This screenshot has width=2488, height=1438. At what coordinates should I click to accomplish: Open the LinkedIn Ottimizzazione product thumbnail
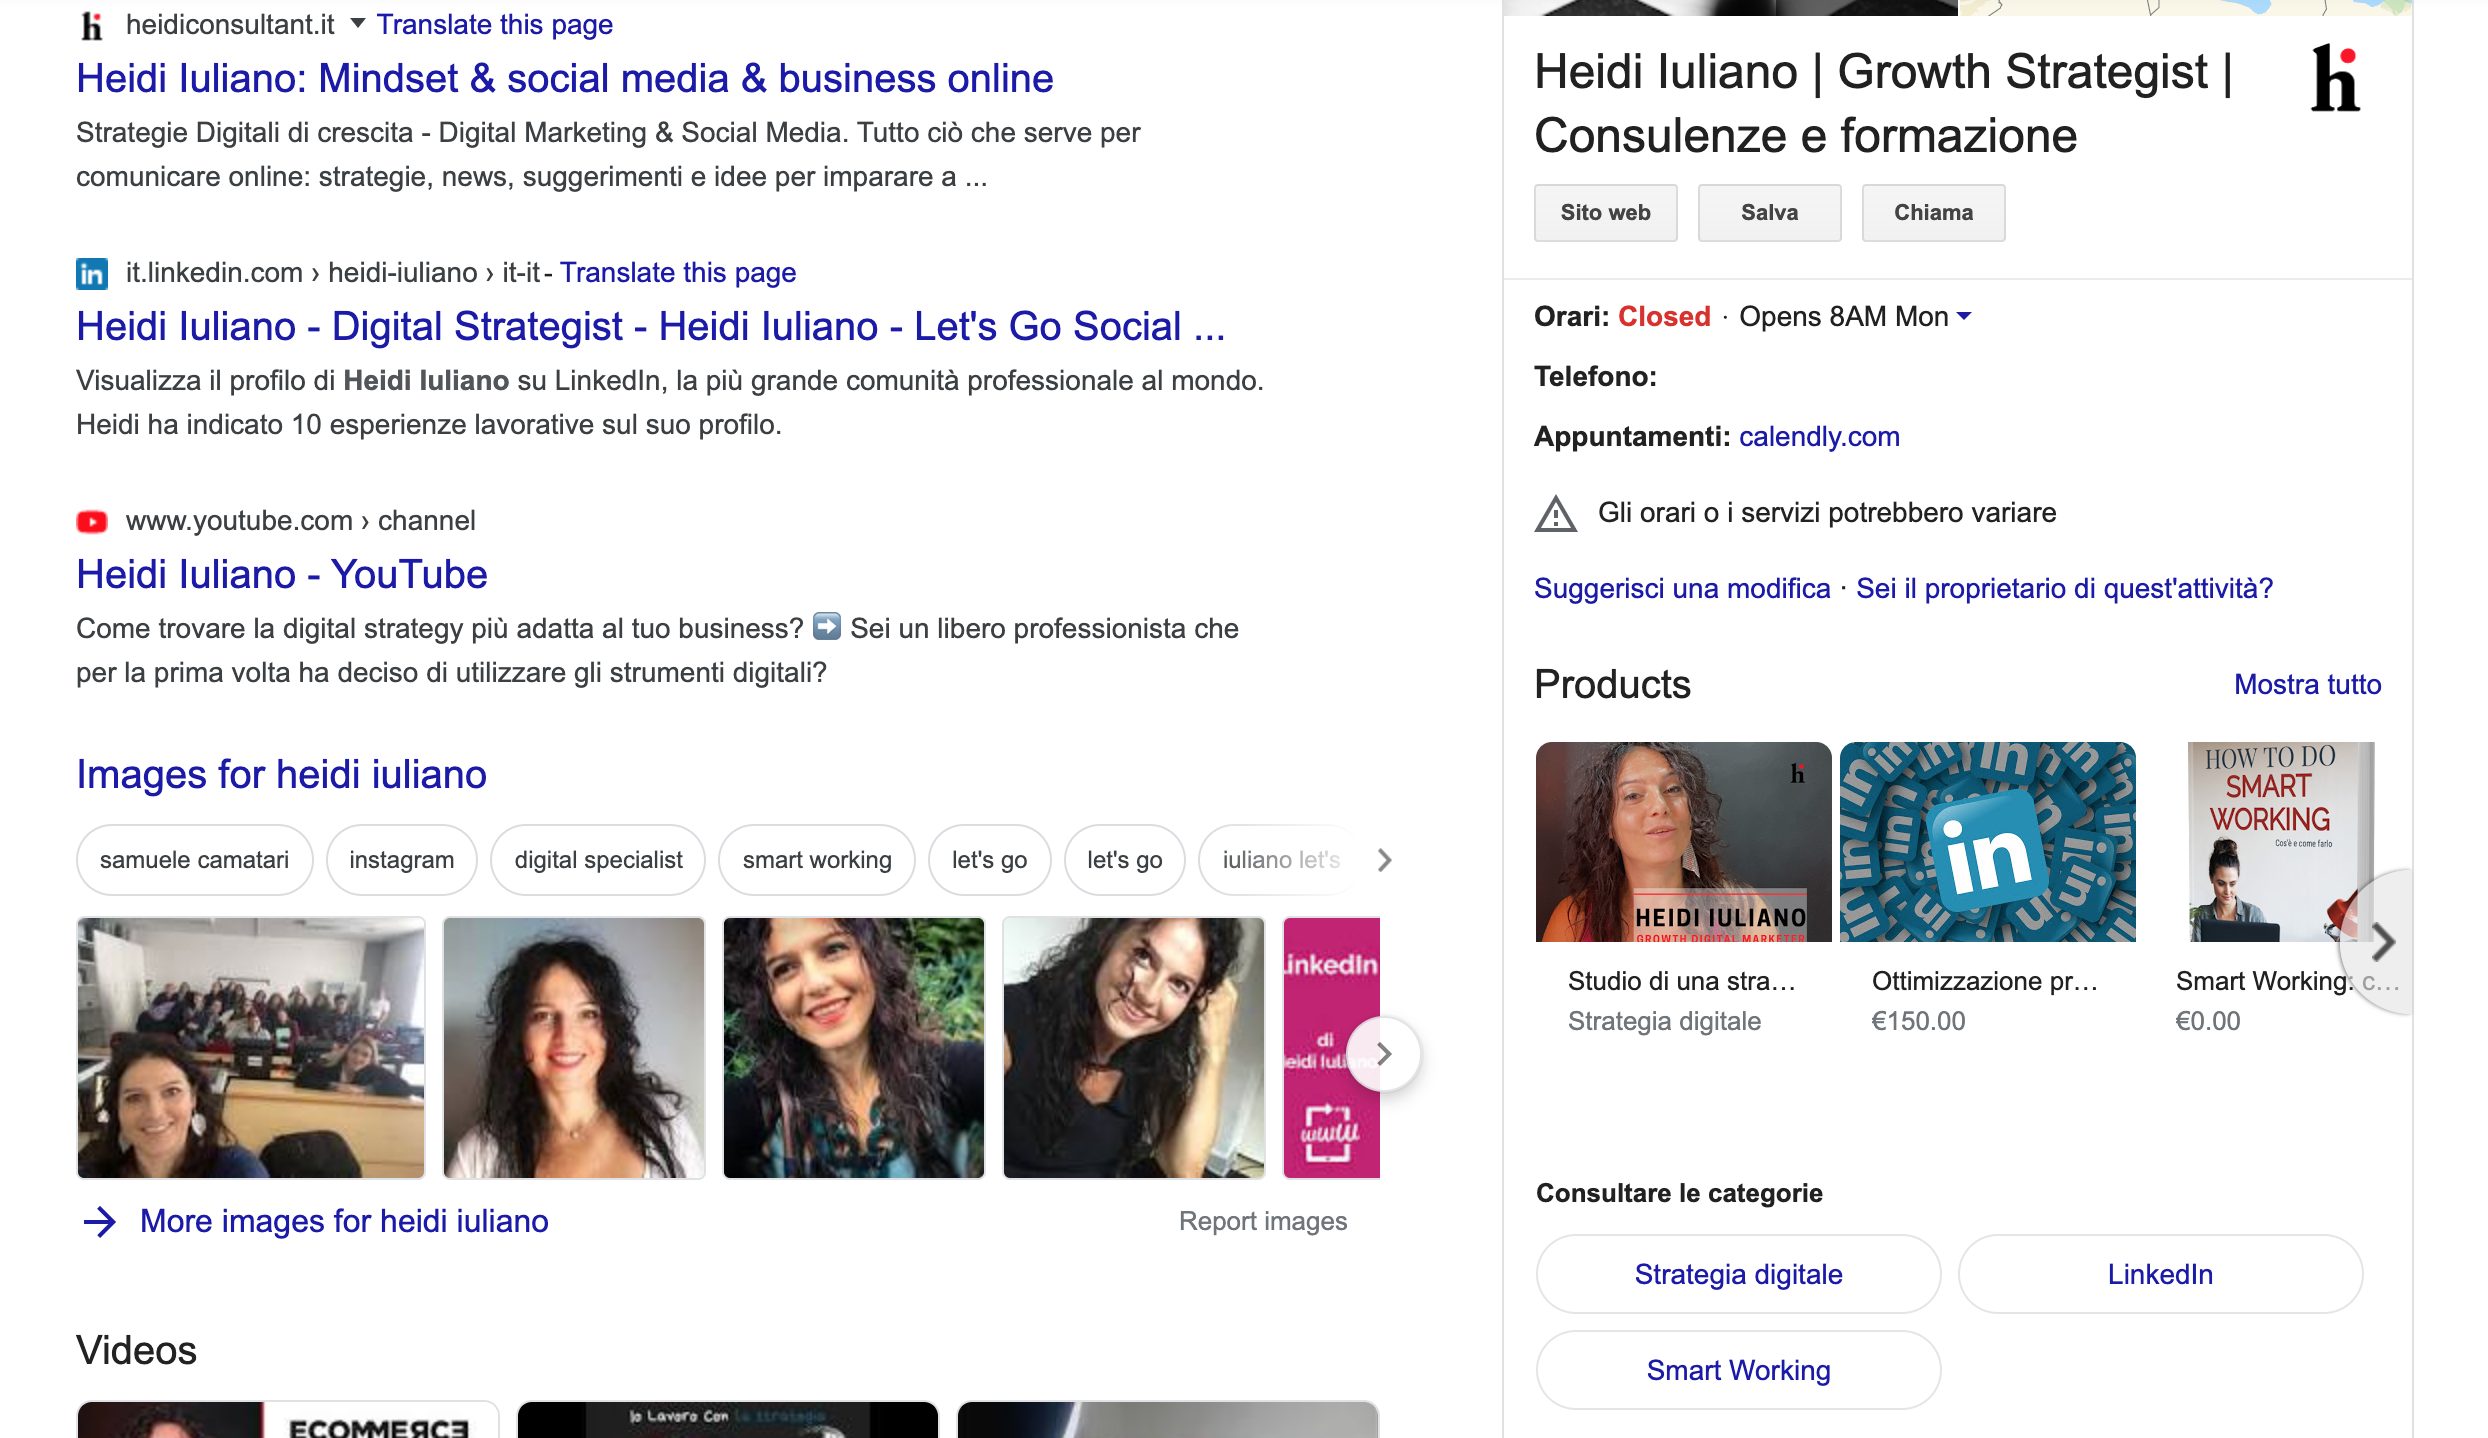click(1987, 842)
